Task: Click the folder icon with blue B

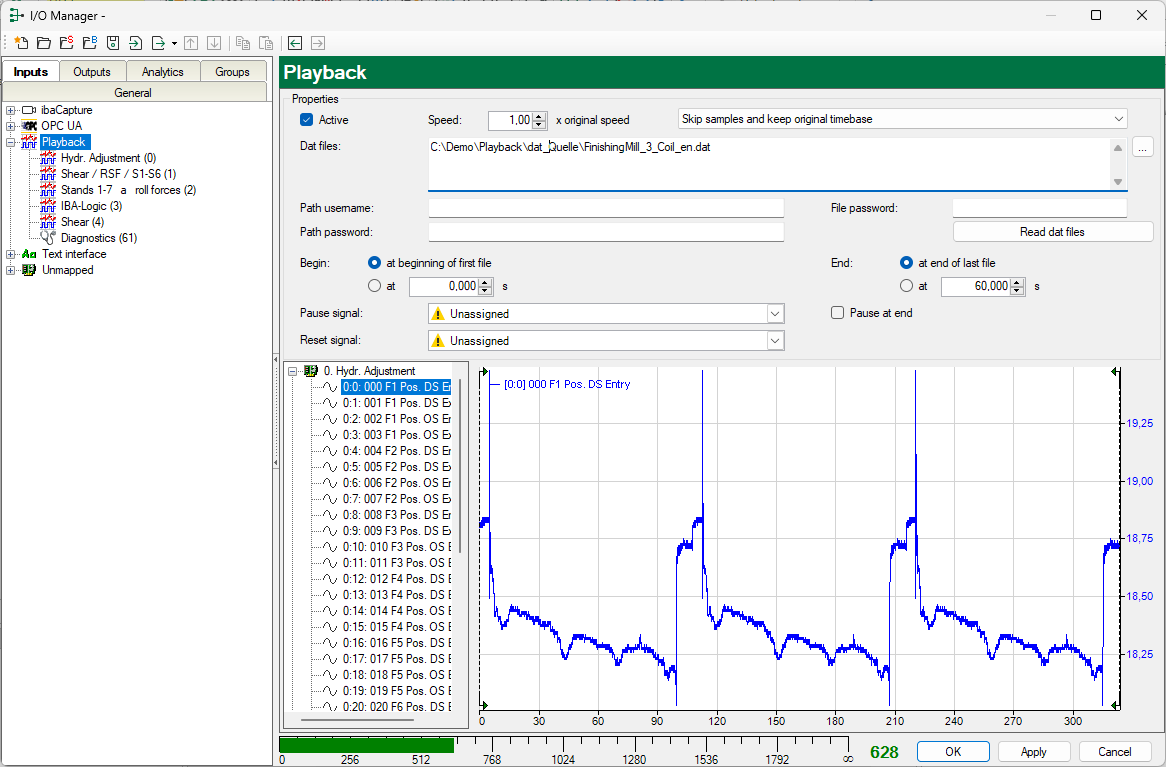Action: [x=90, y=43]
